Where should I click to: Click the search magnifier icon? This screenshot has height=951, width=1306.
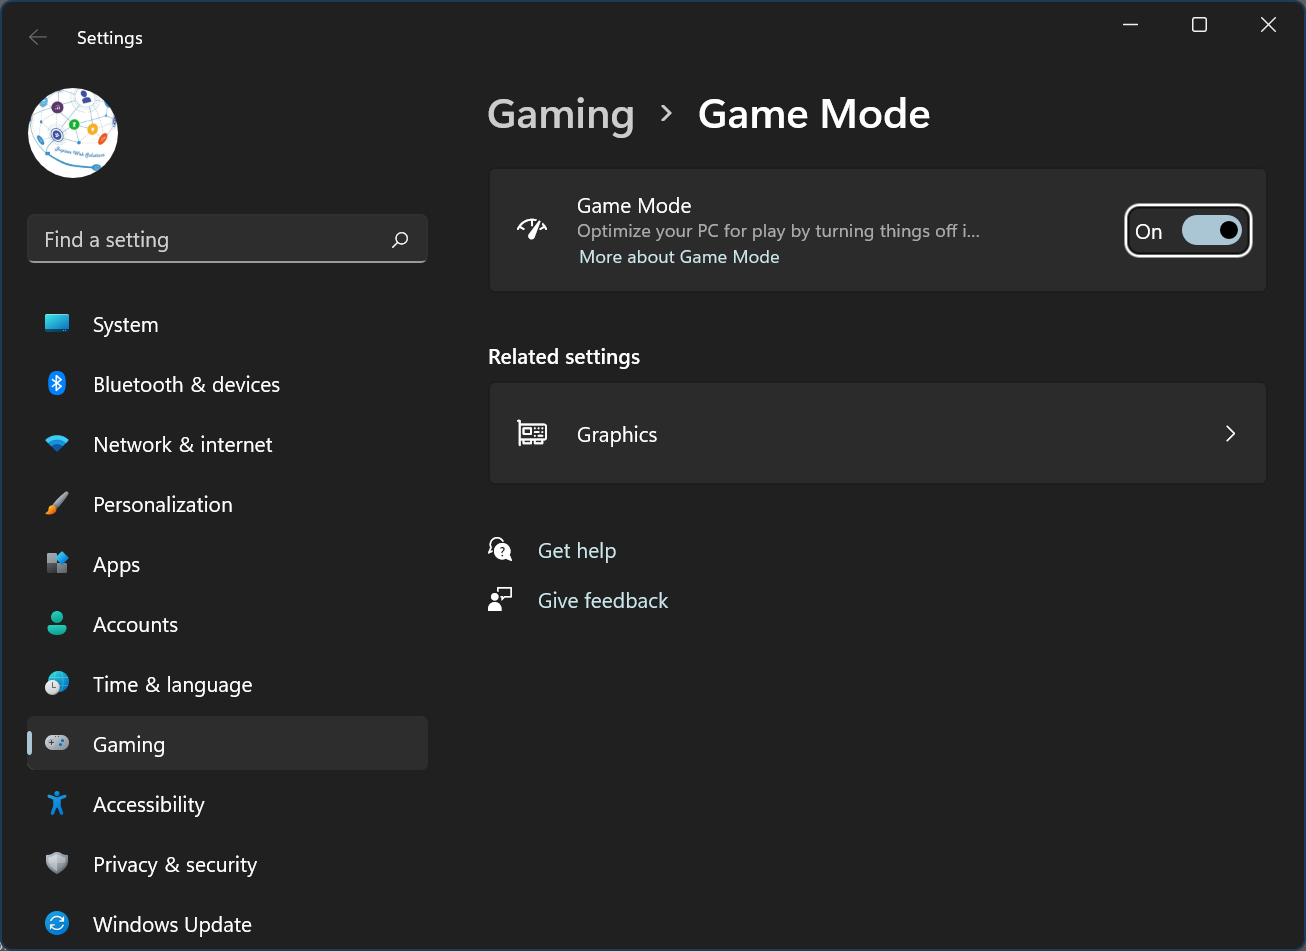coord(400,240)
